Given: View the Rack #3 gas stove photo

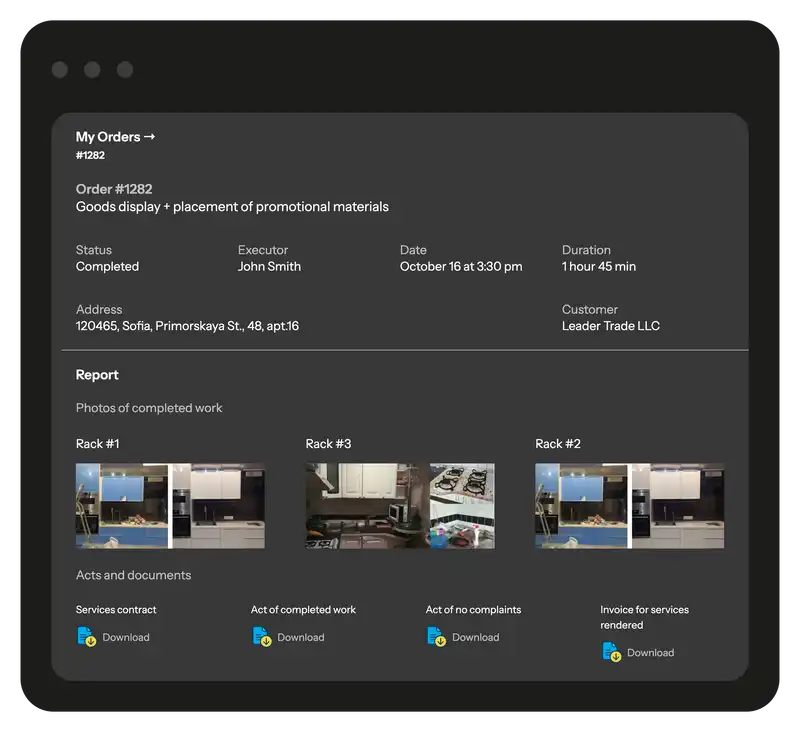Looking at the screenshot, I should (x=462, y=505).
